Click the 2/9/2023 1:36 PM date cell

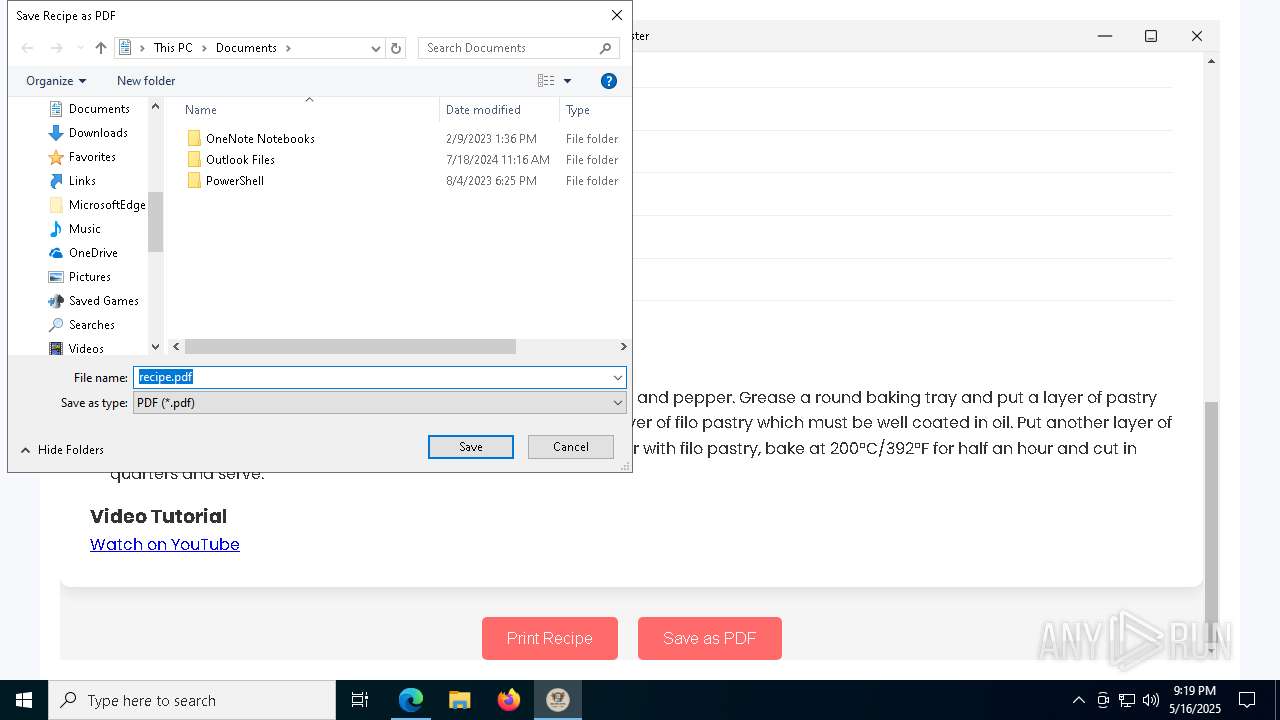click(491, 139)
